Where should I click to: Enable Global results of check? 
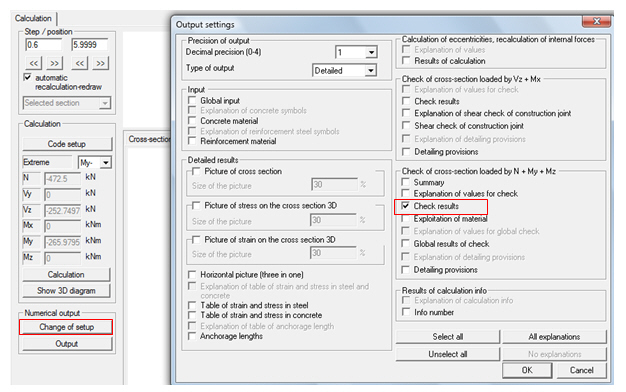pyautogui.click(x=406, y=244)
